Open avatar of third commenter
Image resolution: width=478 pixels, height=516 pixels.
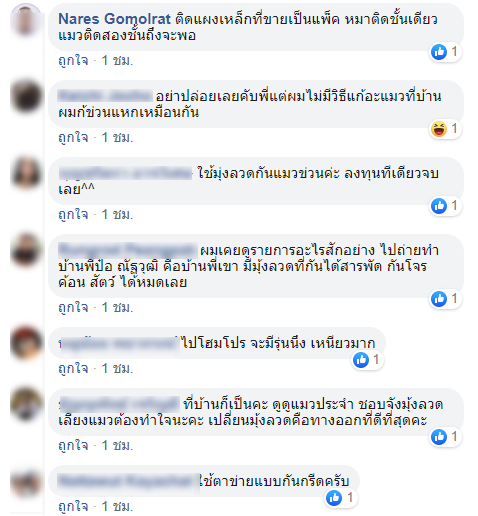pyautogui.click(x=26, y=173)
